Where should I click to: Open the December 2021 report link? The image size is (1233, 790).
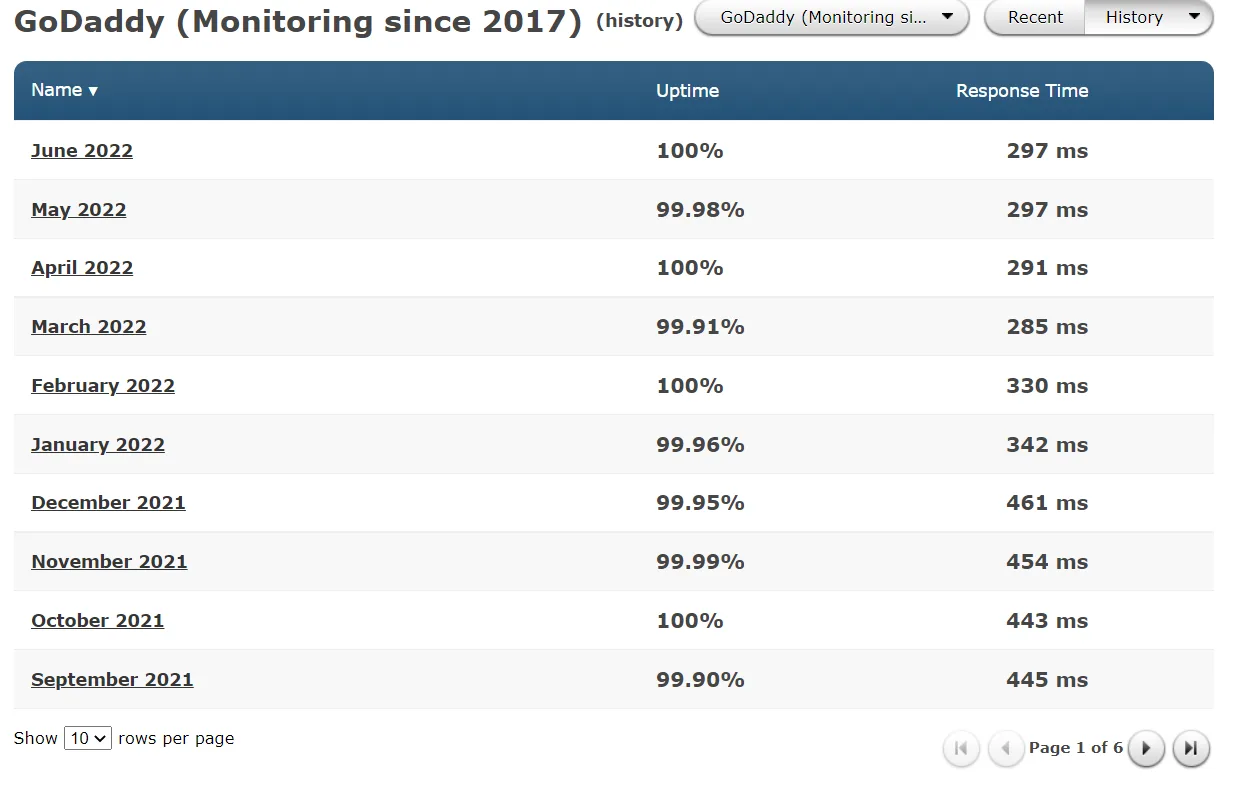tap(108, 503)
